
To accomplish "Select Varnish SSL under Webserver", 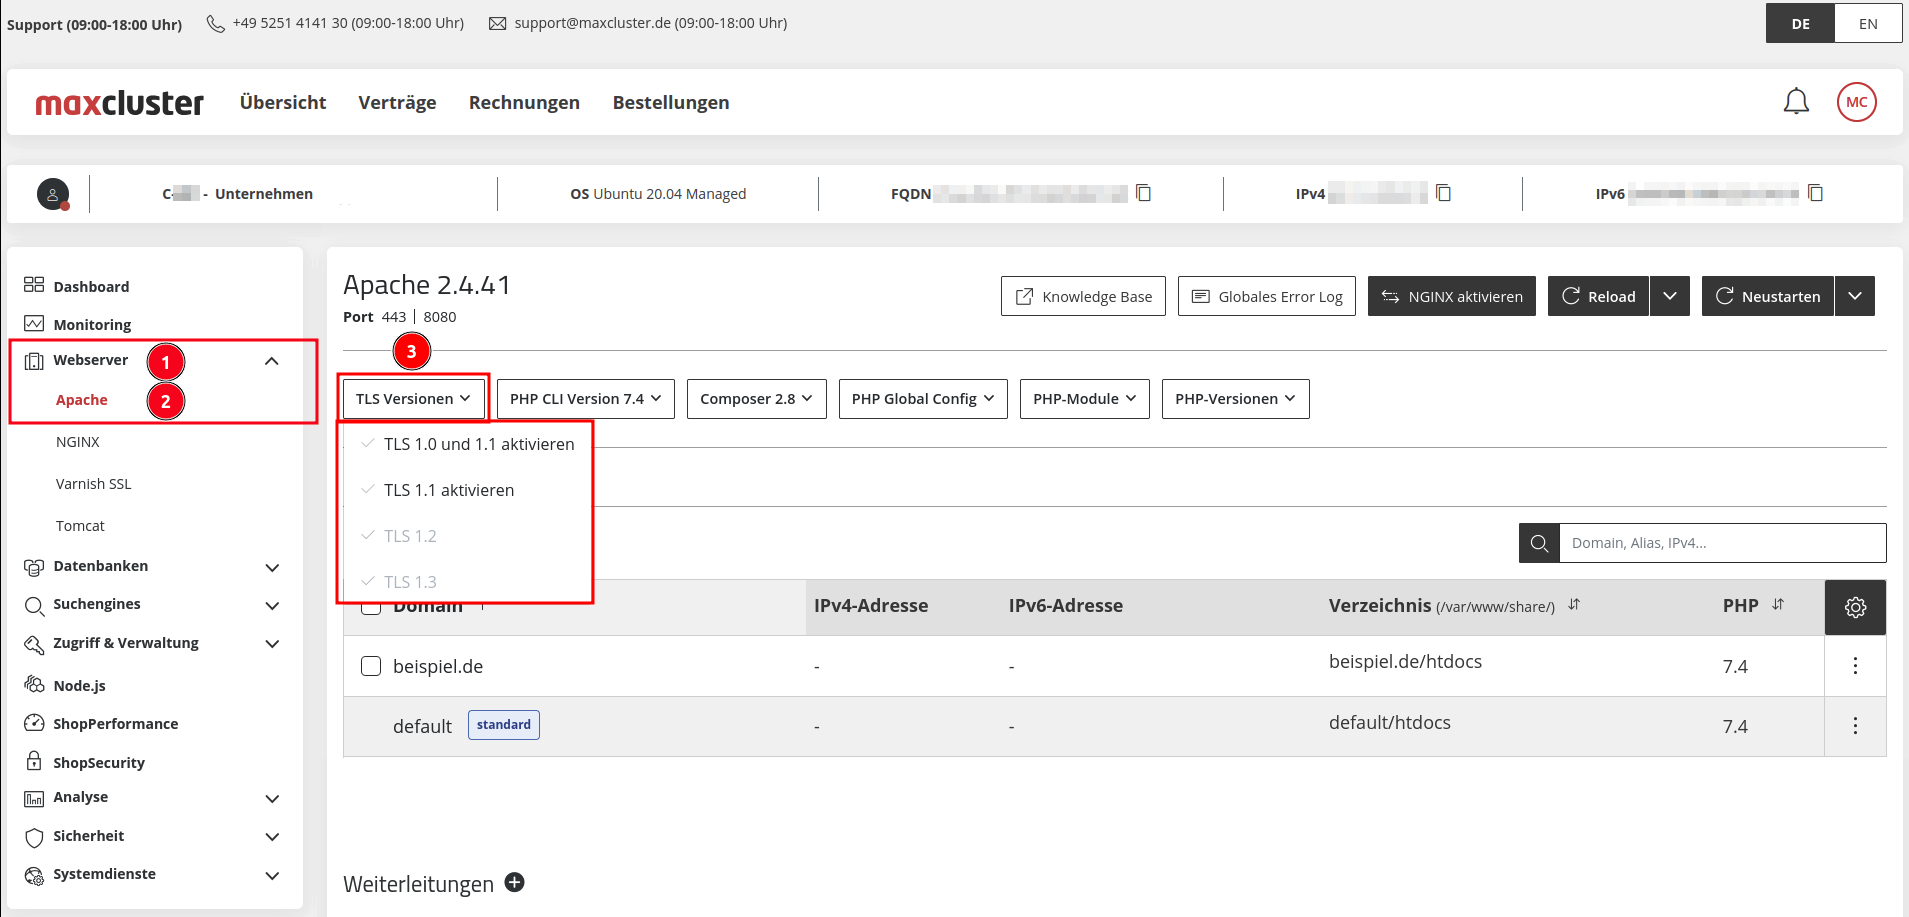I will 94,484.
